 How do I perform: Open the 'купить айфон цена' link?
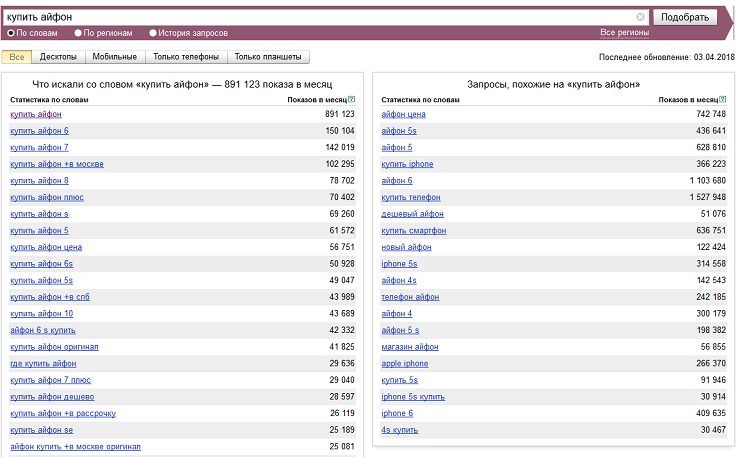coord(46,247)
